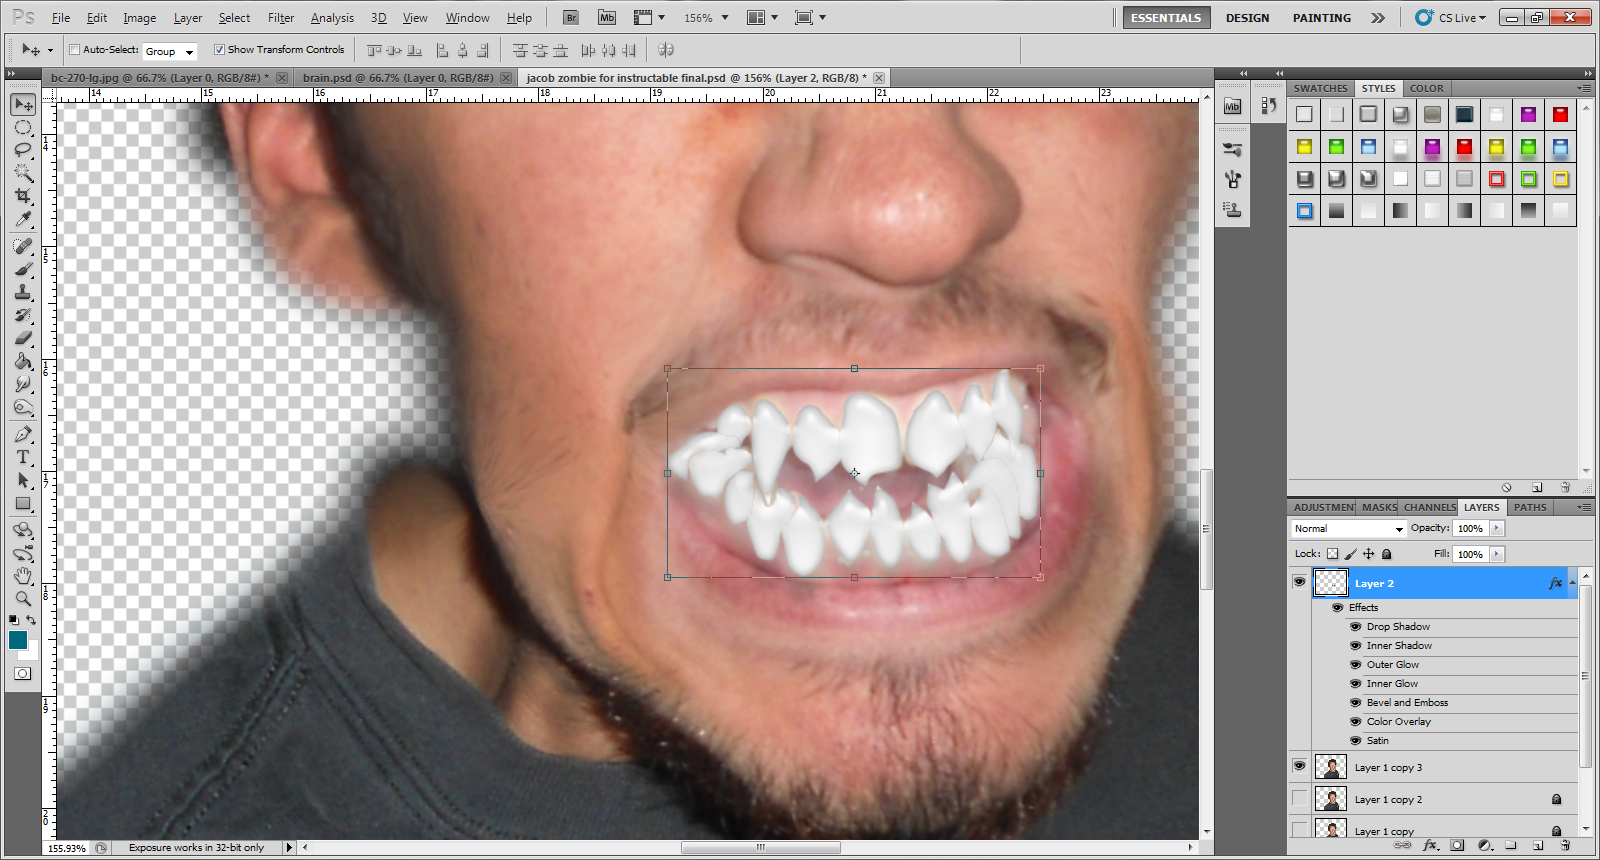Select the Spot Healing Brush tool
The image size is (1600, 860).
(x=23, y=246)
